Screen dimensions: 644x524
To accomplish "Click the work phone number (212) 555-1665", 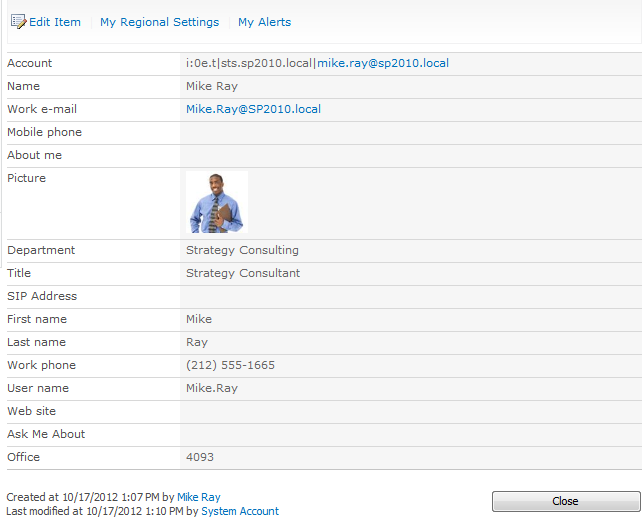I will pos(230,365).
